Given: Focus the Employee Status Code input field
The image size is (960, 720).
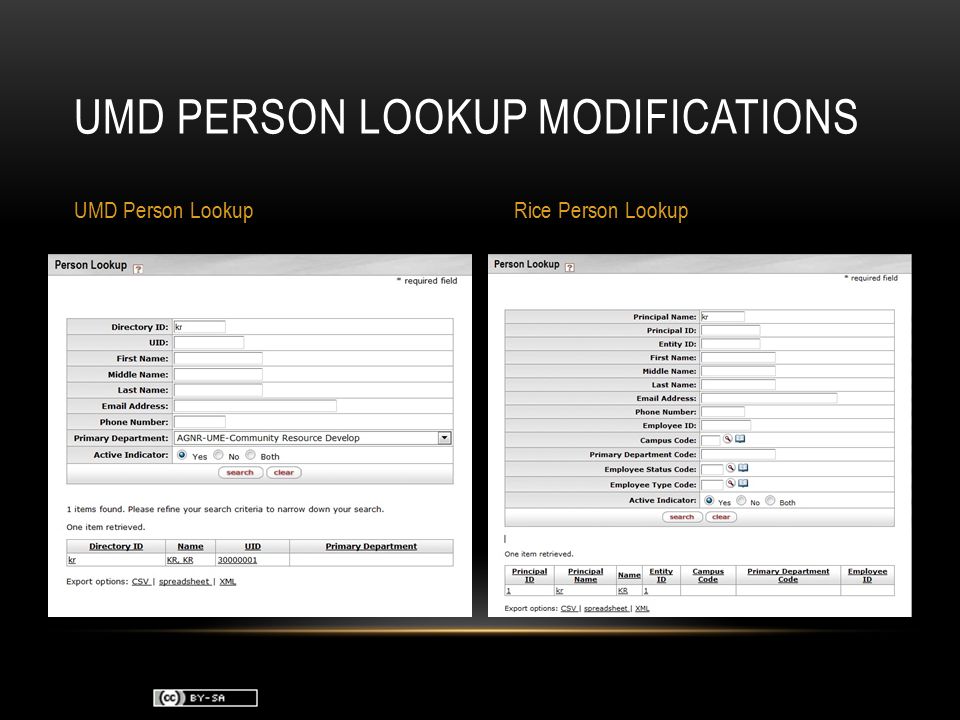Looking at the screenshot, I should click(712, 470).
